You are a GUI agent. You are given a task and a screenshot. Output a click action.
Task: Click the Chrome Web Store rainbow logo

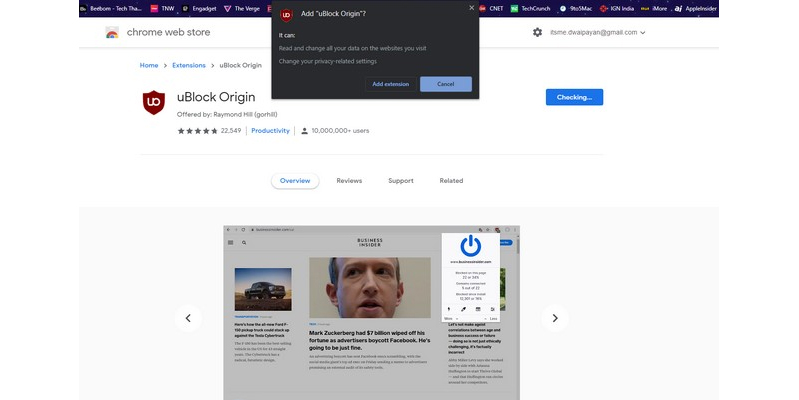coord(112,33)
